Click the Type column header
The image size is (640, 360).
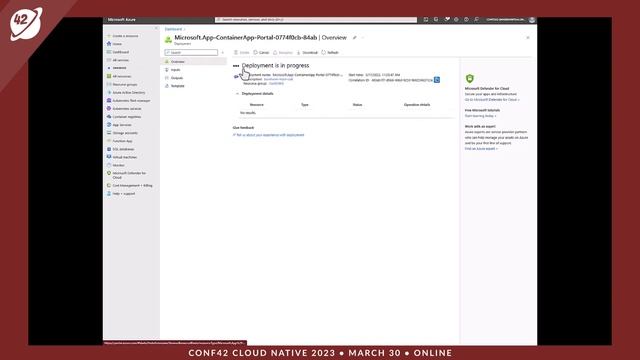(304, 105)
